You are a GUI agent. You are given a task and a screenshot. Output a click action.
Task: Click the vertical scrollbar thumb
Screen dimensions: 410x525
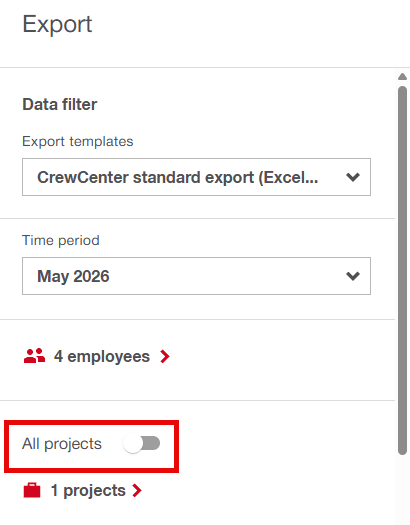click(x=402, y=271)
